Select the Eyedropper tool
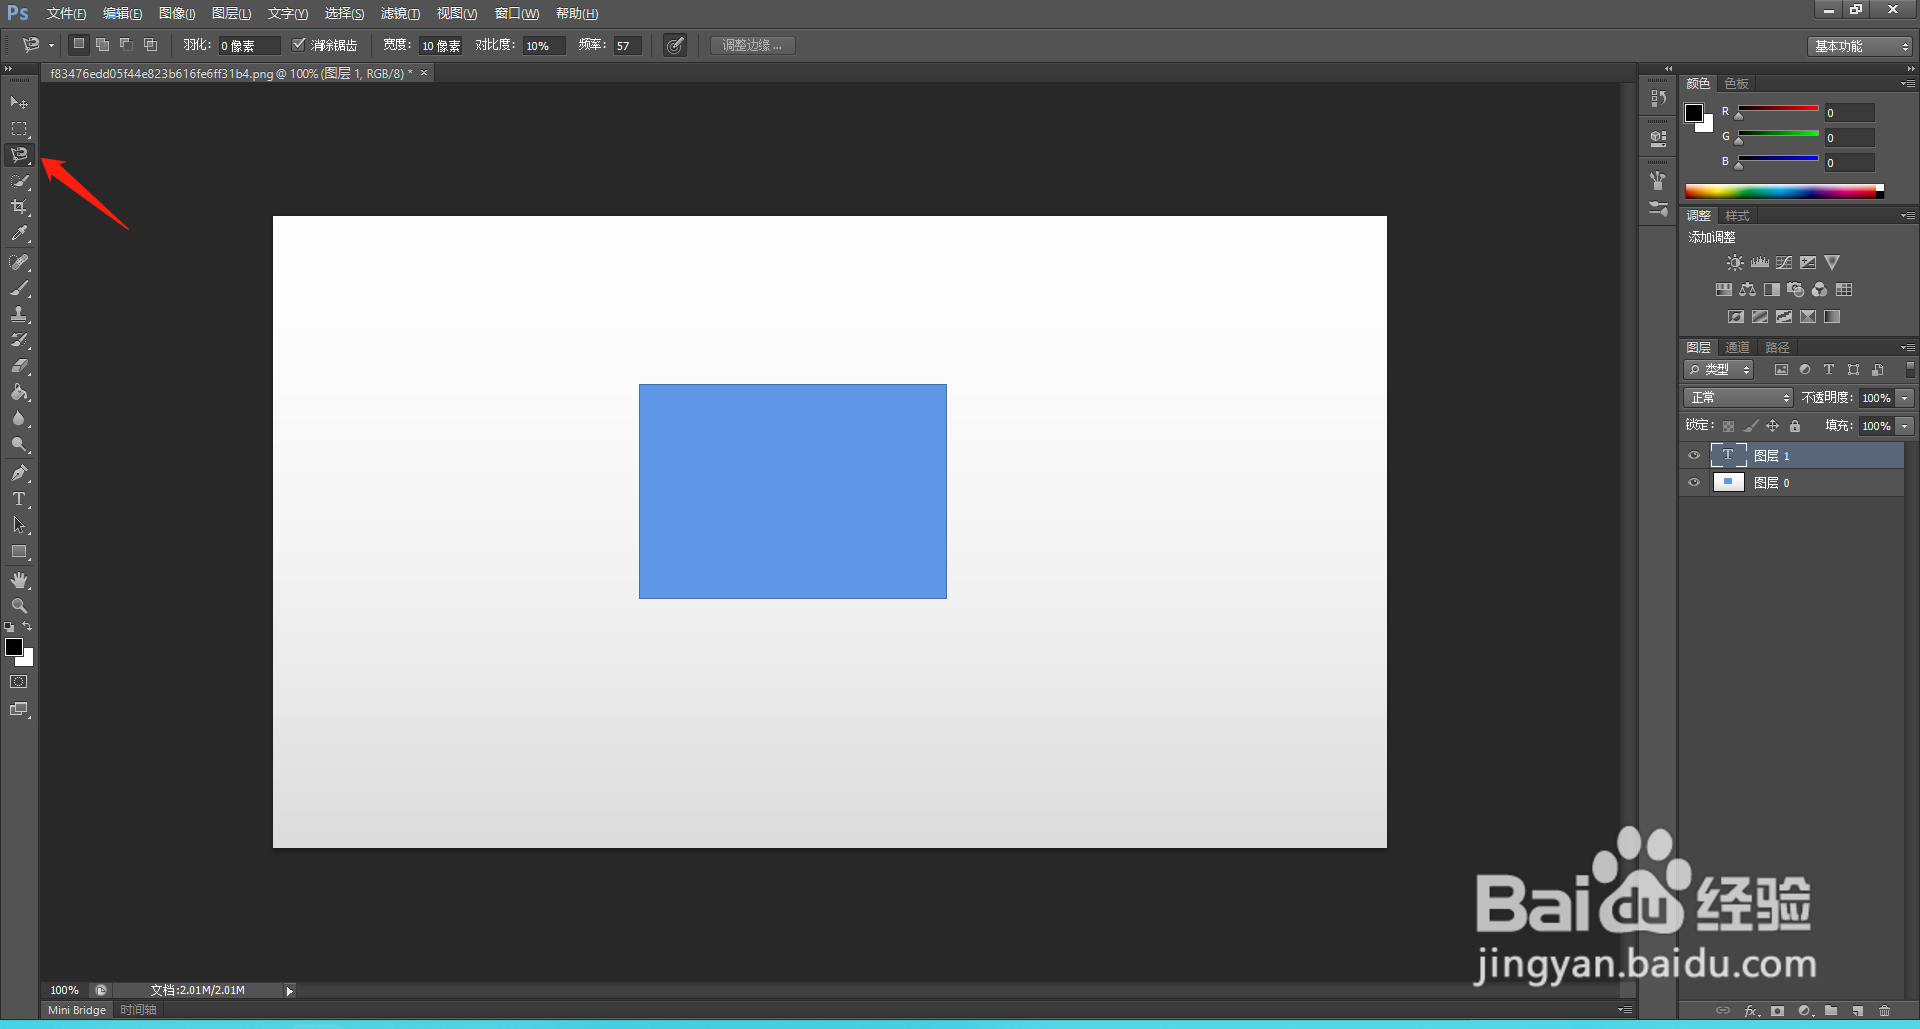Image resolution: width=1920 pixels, height=1029 pixels. [19, 234]
